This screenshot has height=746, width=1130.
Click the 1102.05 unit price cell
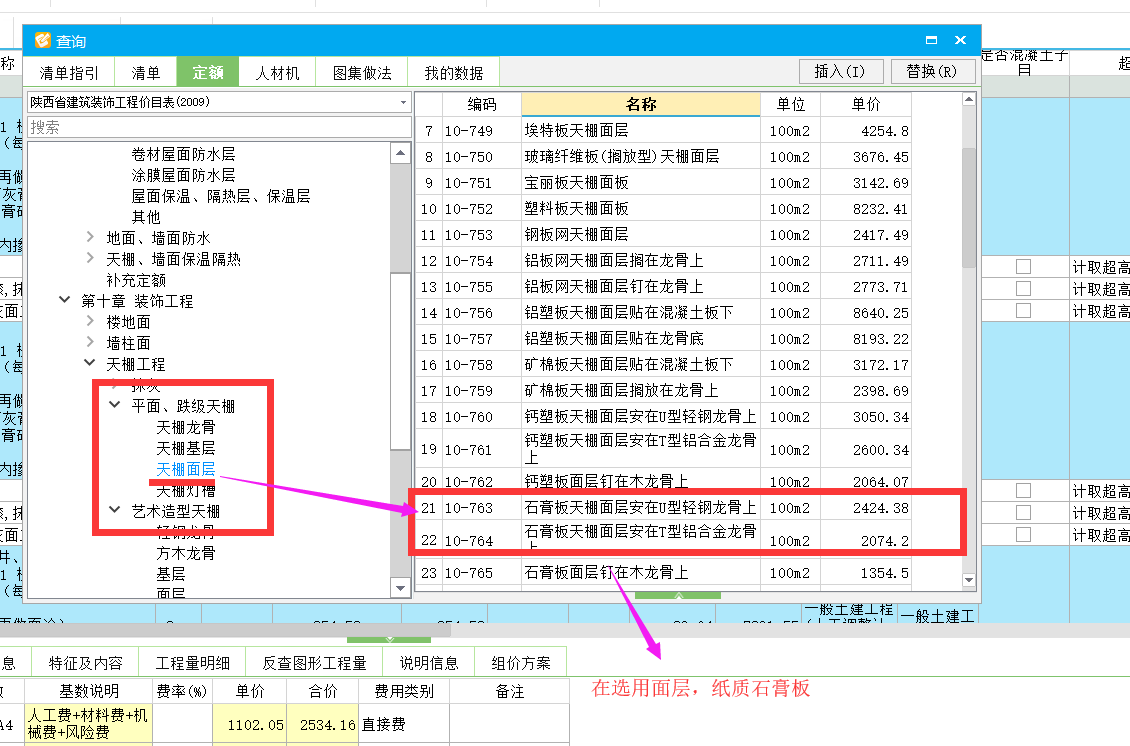click(250, 724)
